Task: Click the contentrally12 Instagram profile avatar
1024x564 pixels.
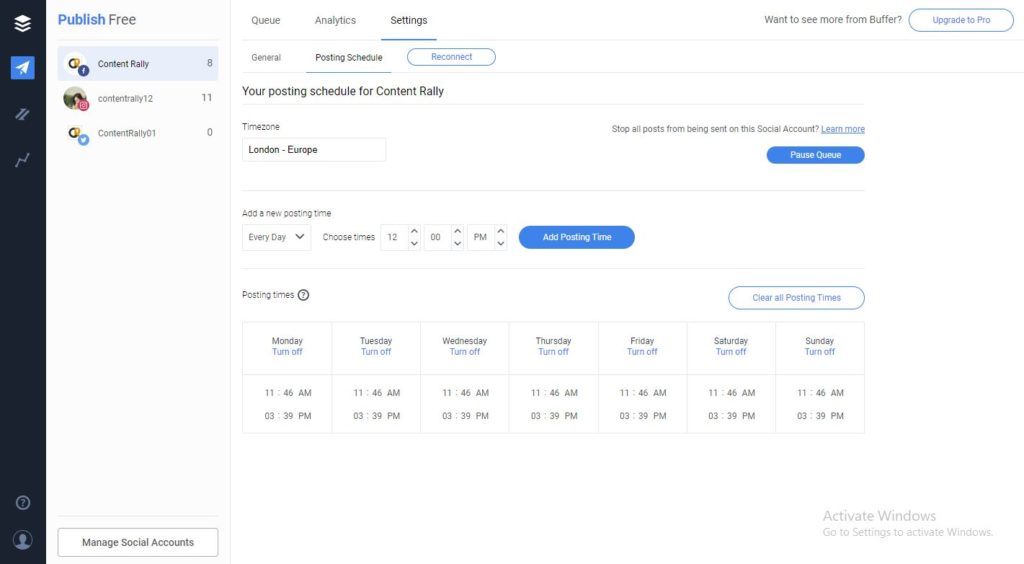Action: pos(76,99)
